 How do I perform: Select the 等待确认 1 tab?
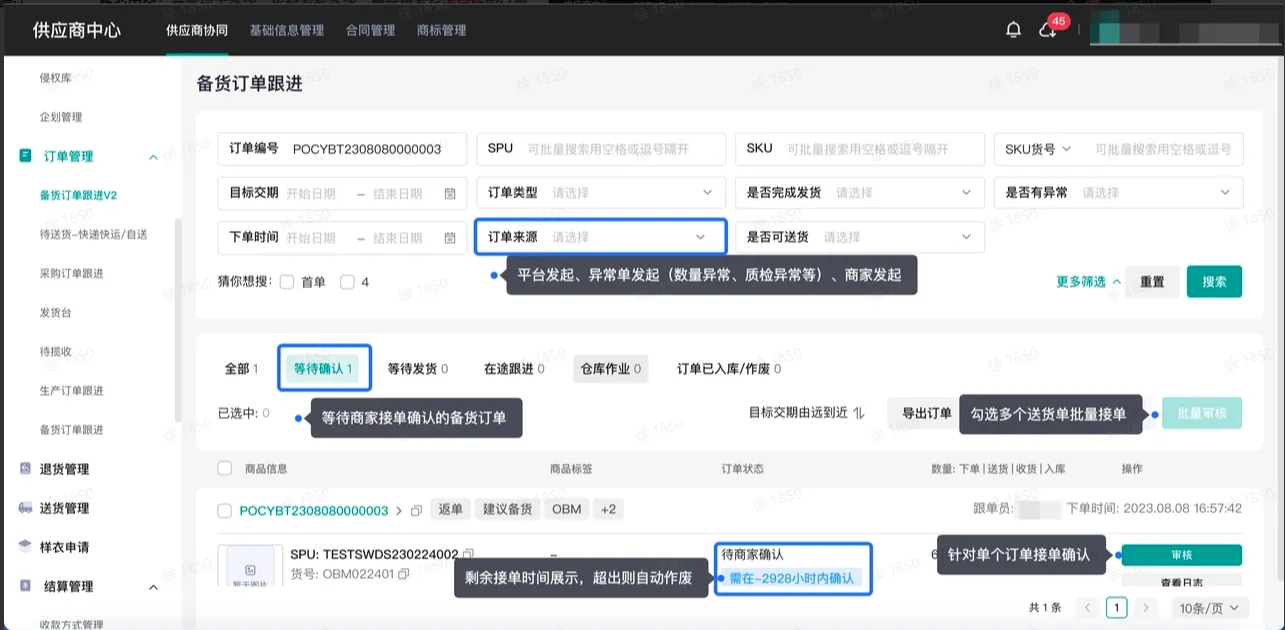(324, 369)
